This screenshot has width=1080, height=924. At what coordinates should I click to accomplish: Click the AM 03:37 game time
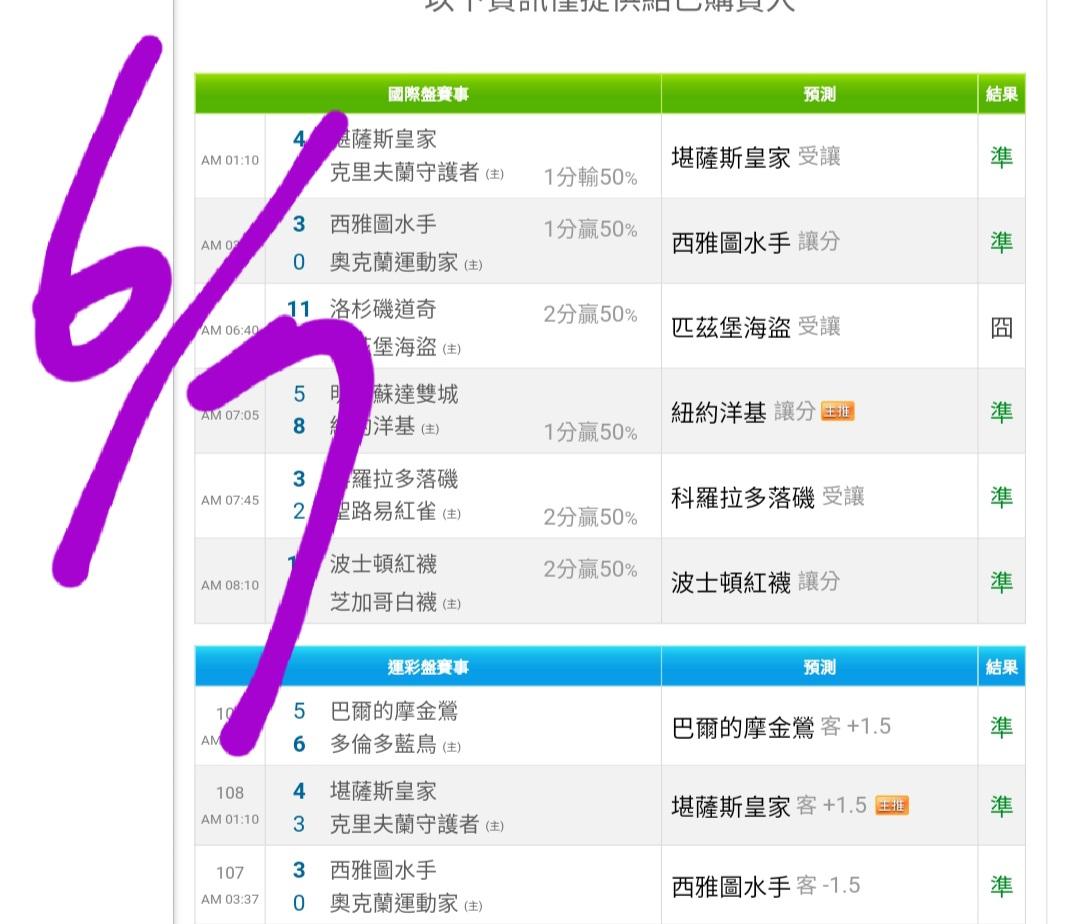(230, 899)
